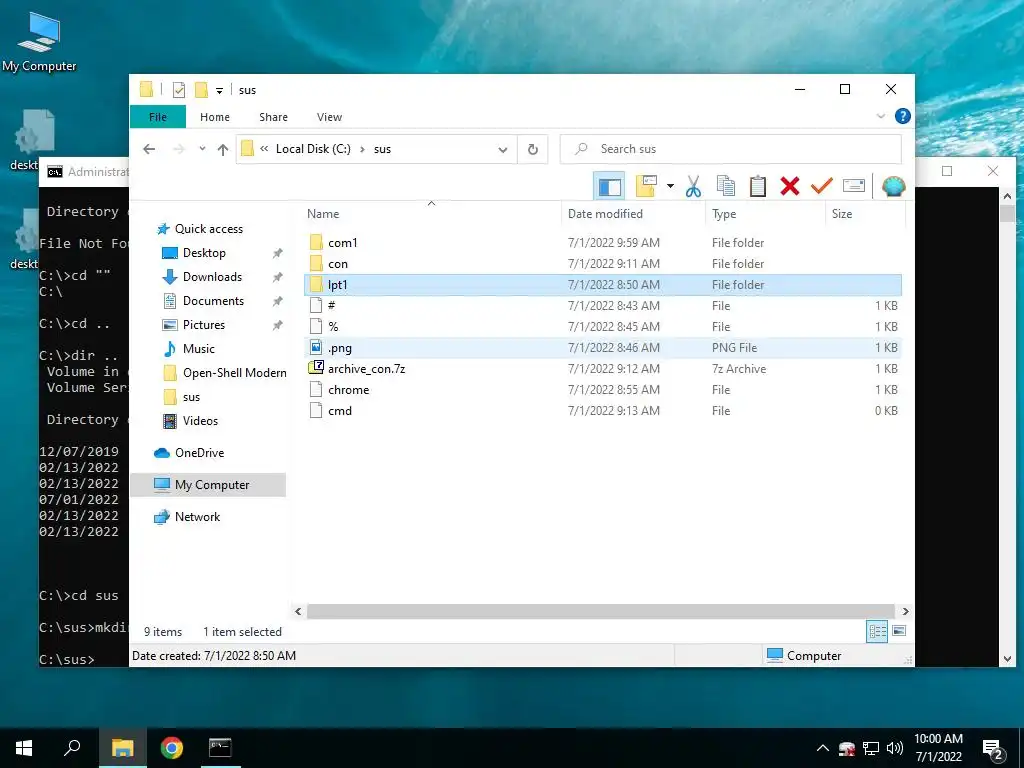Open Downloads in navigation pane
This screenshot has height=768, width=1024.
(x=212, y=277)
